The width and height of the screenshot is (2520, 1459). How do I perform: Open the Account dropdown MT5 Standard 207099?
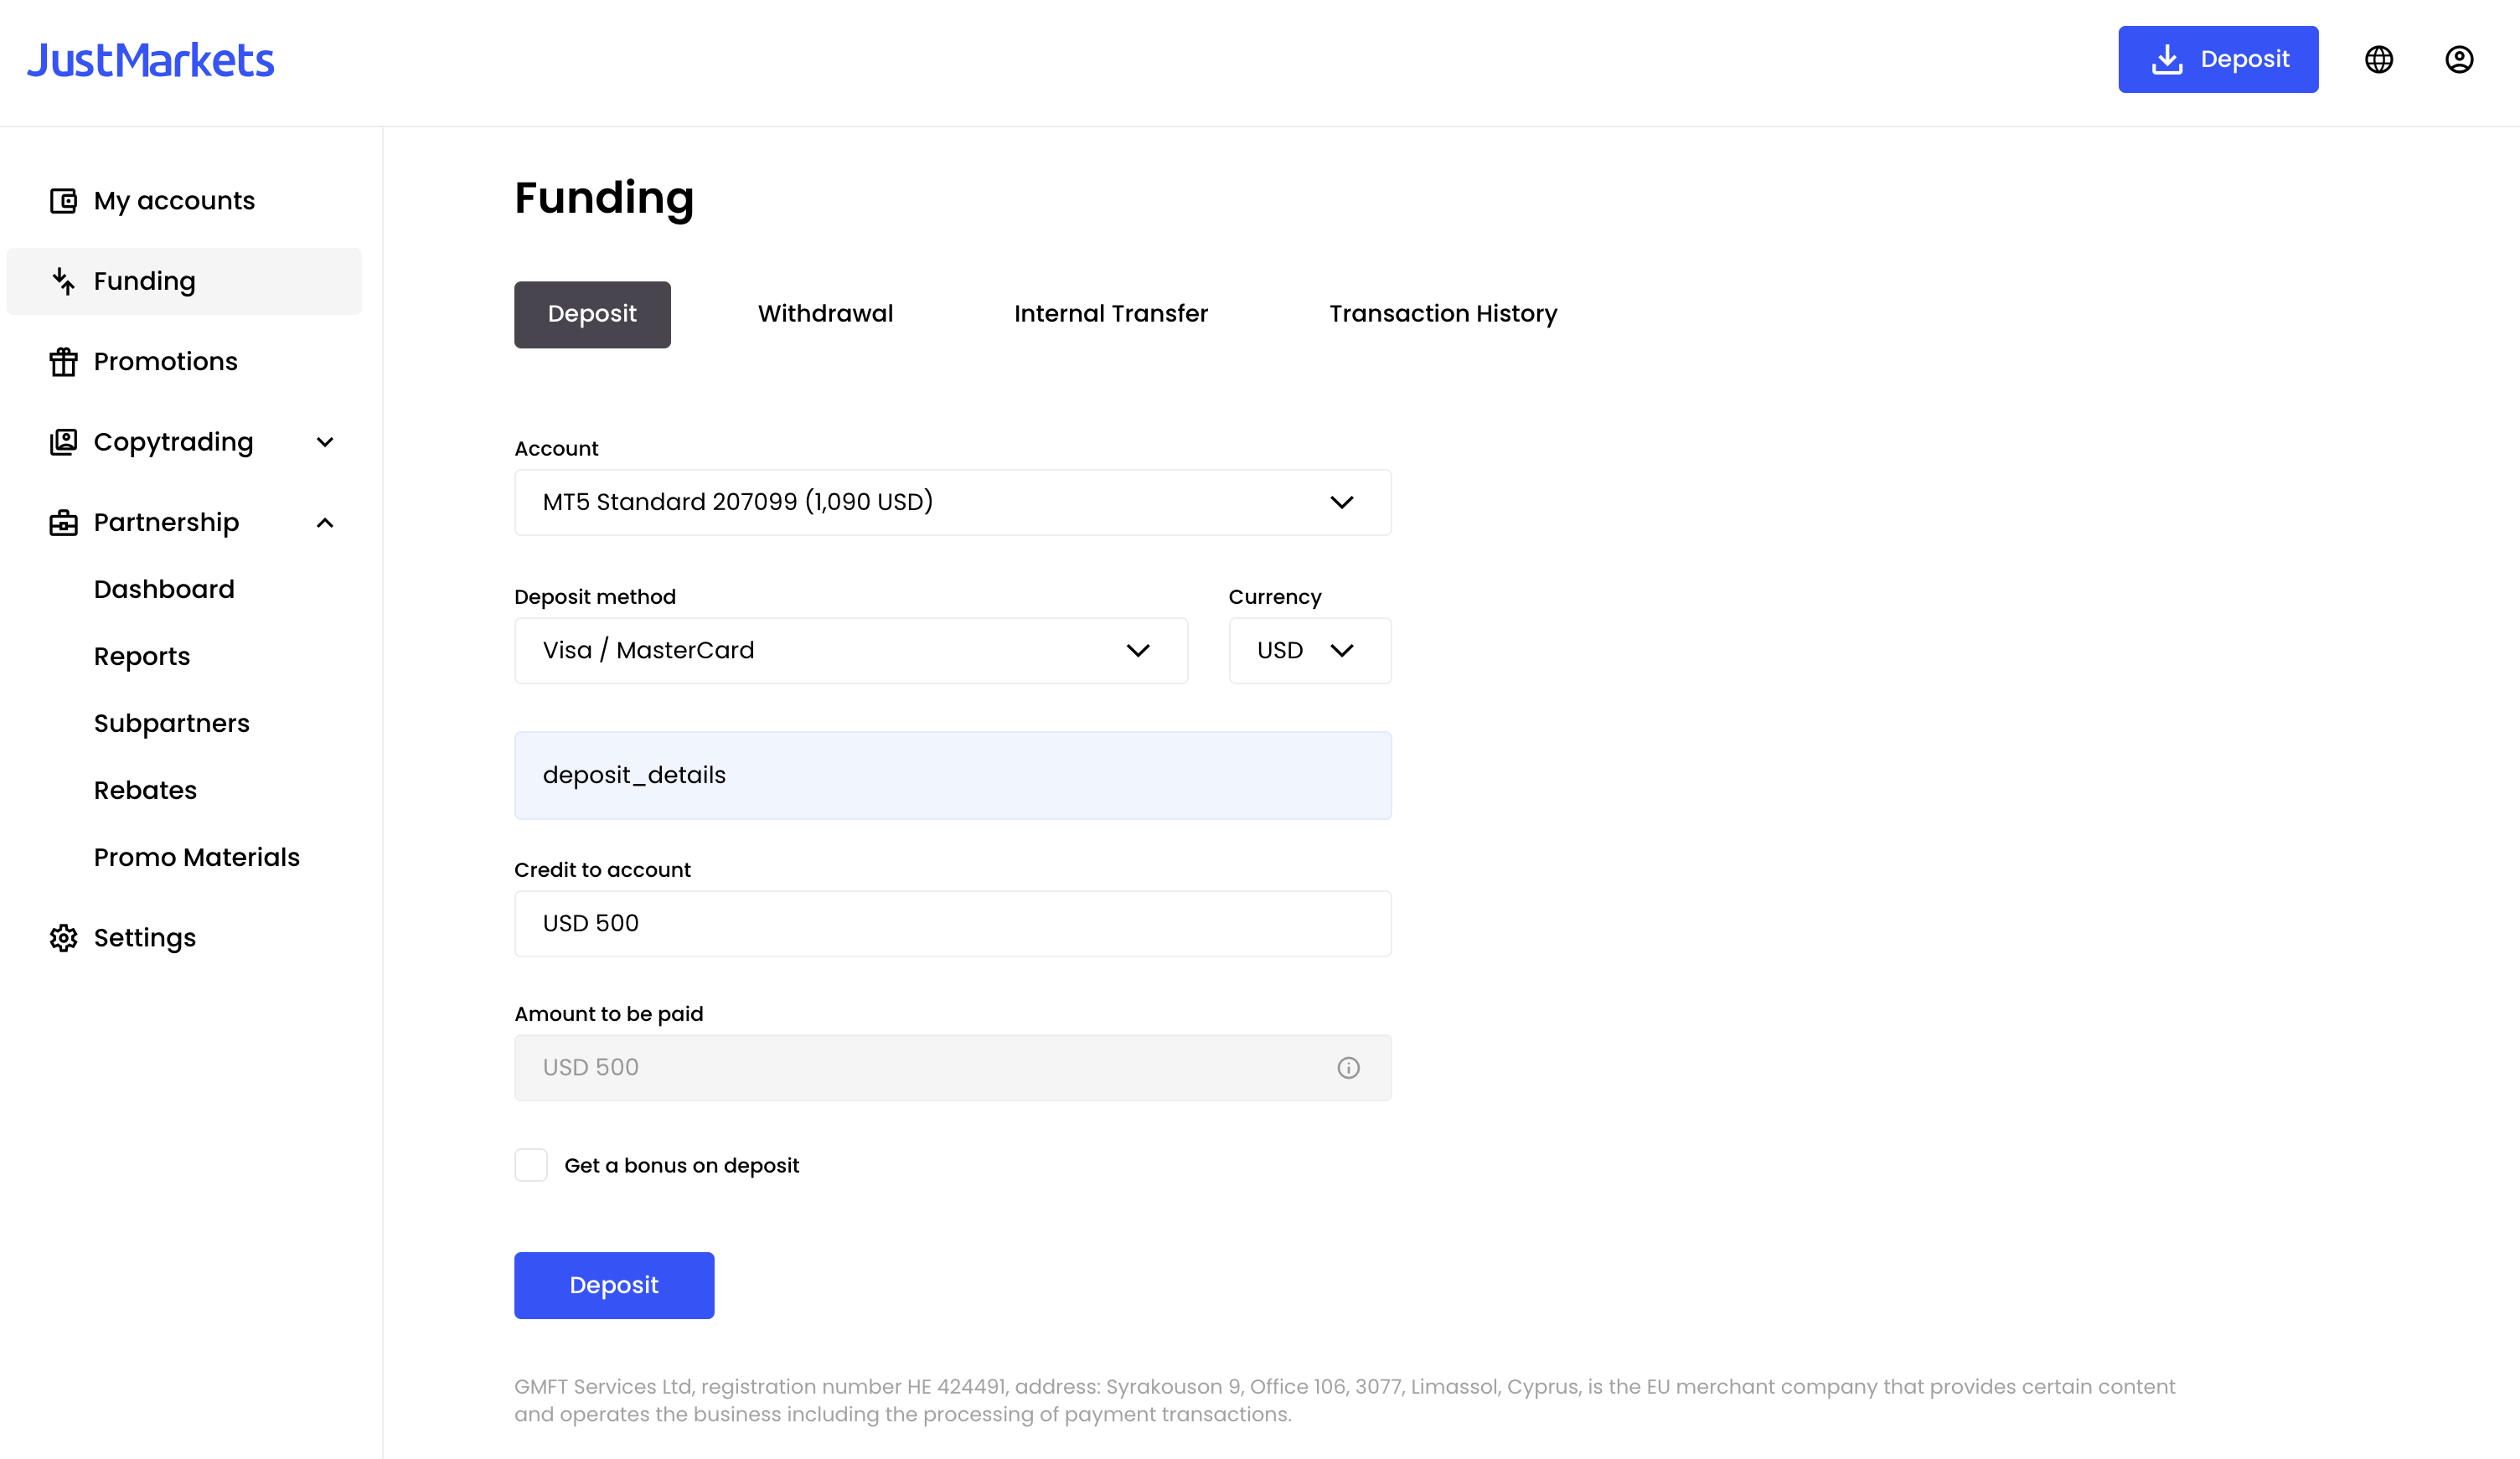click(952, 502)
